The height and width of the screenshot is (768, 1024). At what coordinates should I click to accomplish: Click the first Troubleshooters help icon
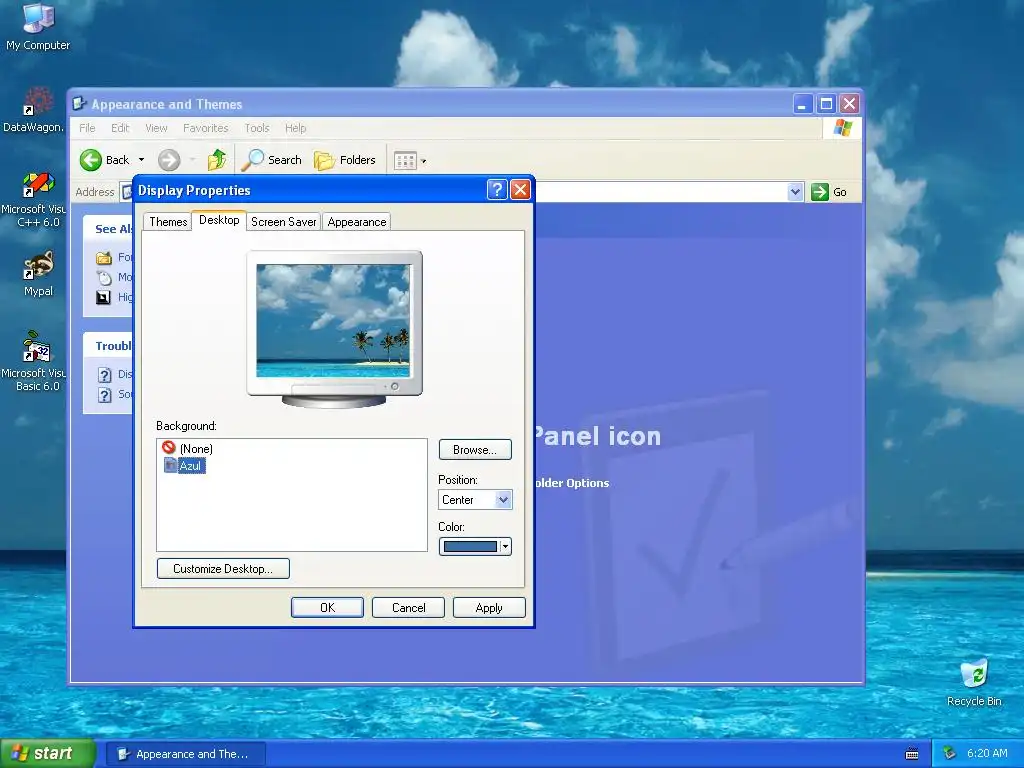pyautogui.click(x=104, y=375)
